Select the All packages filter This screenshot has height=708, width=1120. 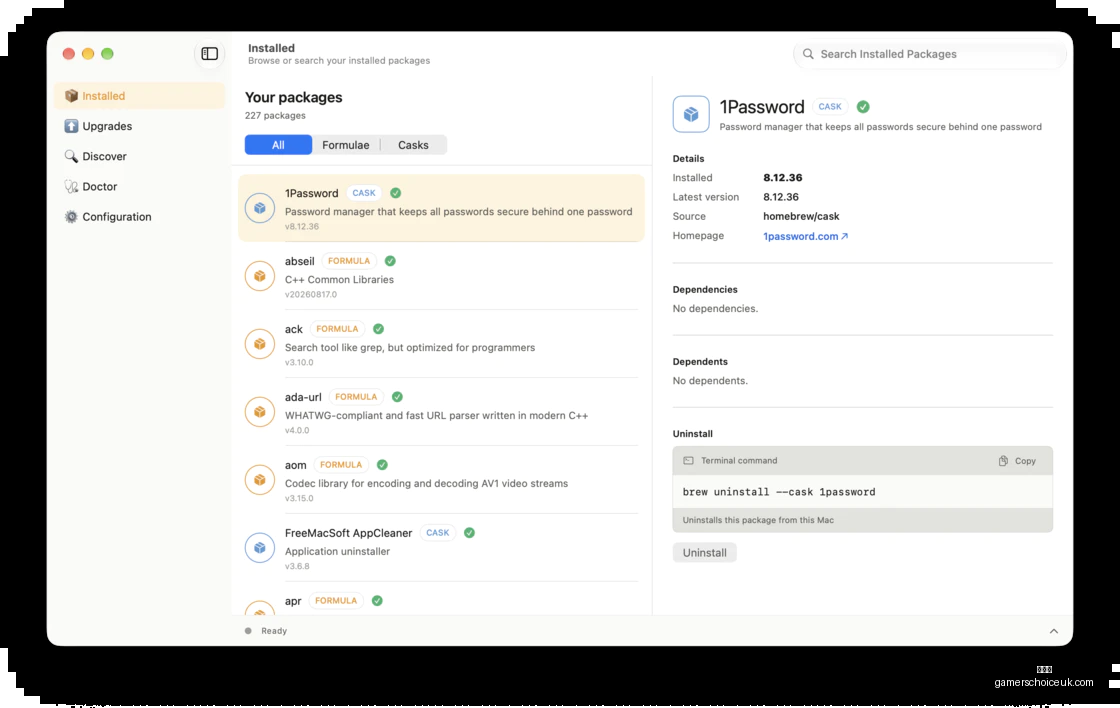(278, 145)
